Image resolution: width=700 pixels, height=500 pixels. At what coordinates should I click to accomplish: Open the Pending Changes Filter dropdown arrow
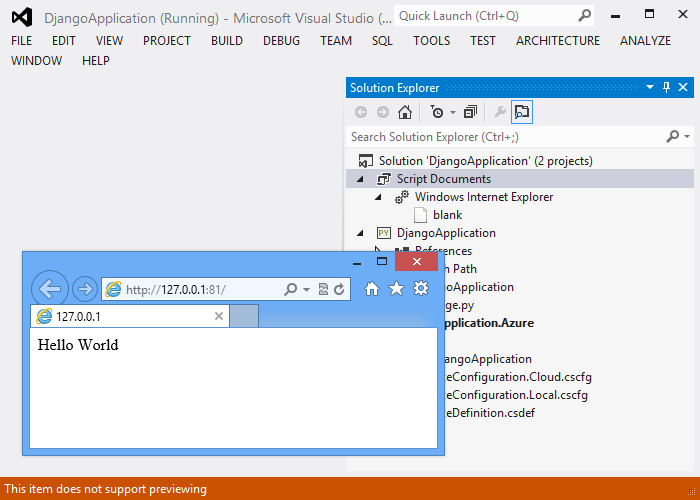point(453,112)
